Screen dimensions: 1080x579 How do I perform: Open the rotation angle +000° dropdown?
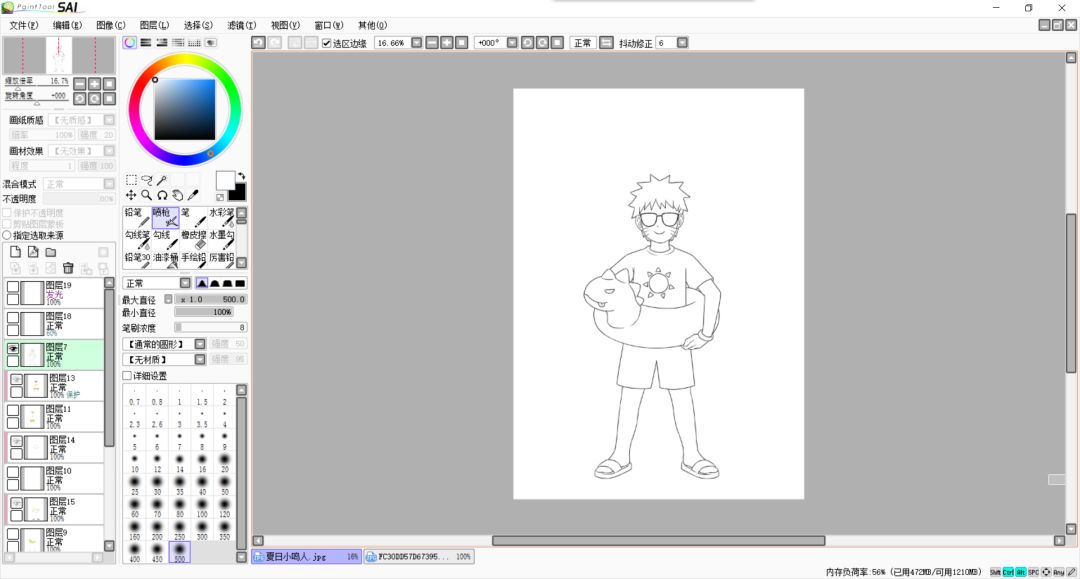click(x=512, y=43)
